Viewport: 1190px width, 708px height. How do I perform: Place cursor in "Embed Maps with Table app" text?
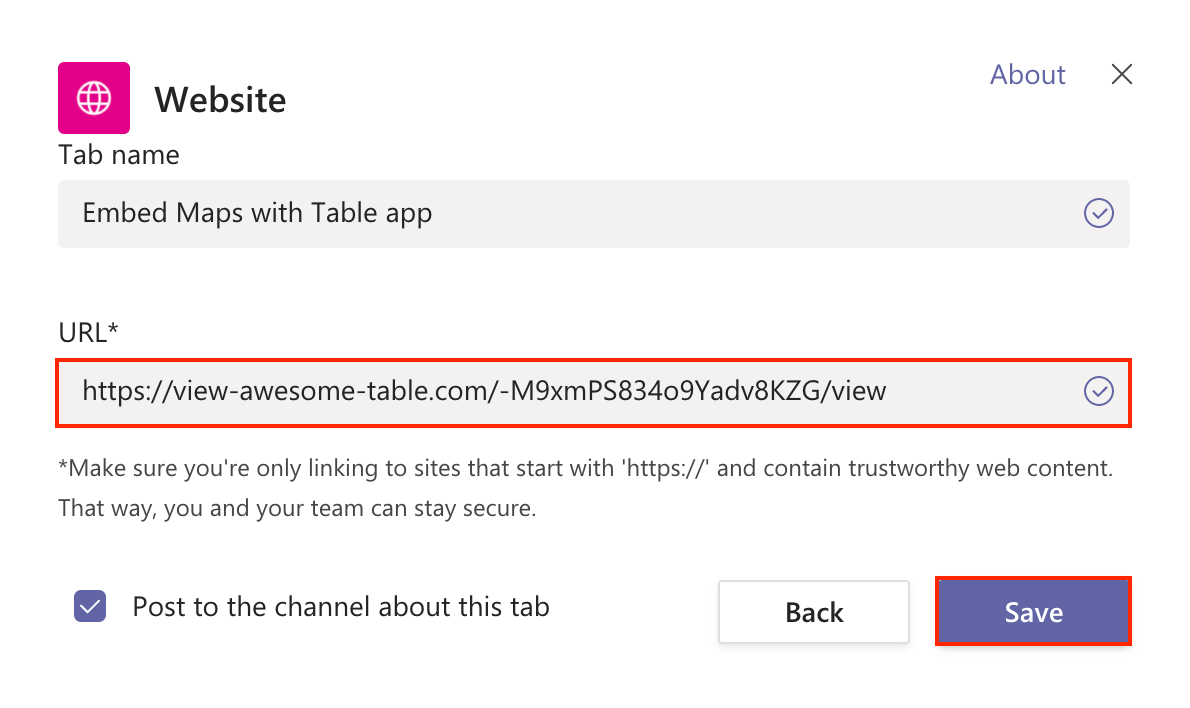257,214
